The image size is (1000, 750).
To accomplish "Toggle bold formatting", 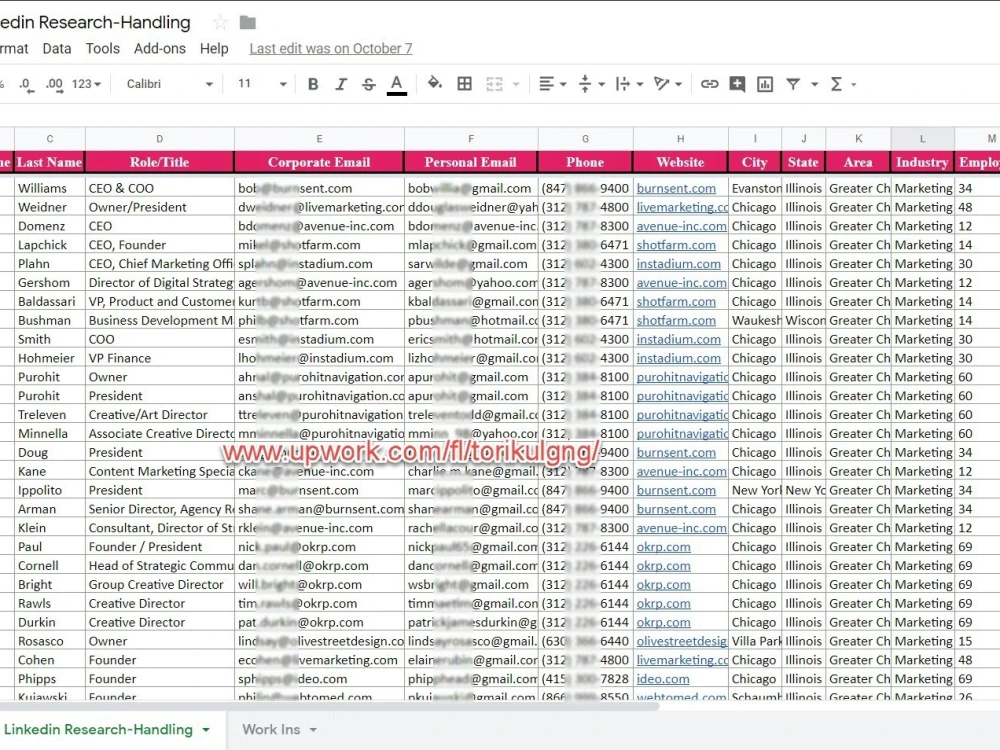I will [x=313, y=84].
